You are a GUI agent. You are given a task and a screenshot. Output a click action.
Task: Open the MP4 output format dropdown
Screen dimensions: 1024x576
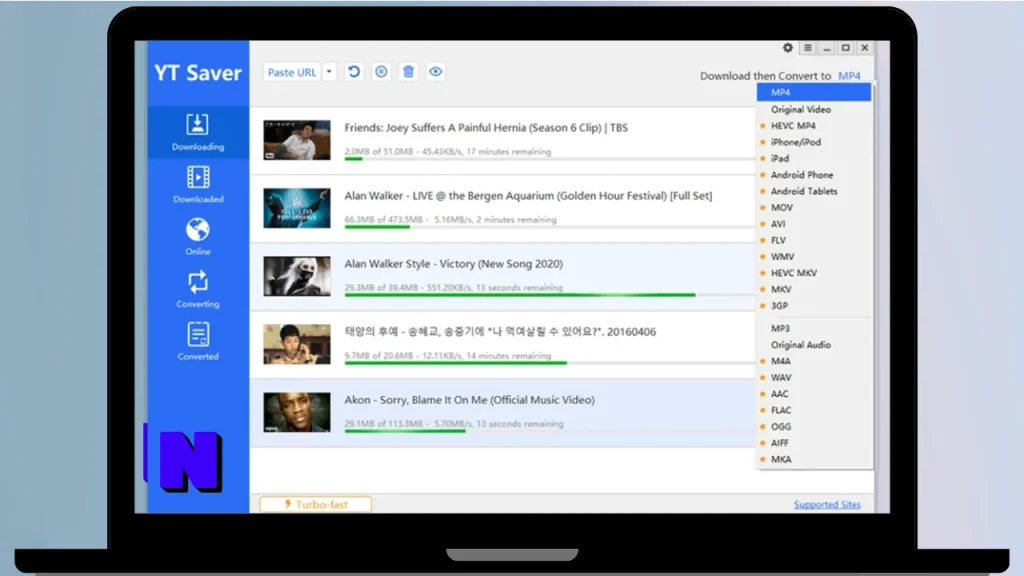tap(849, 76)
